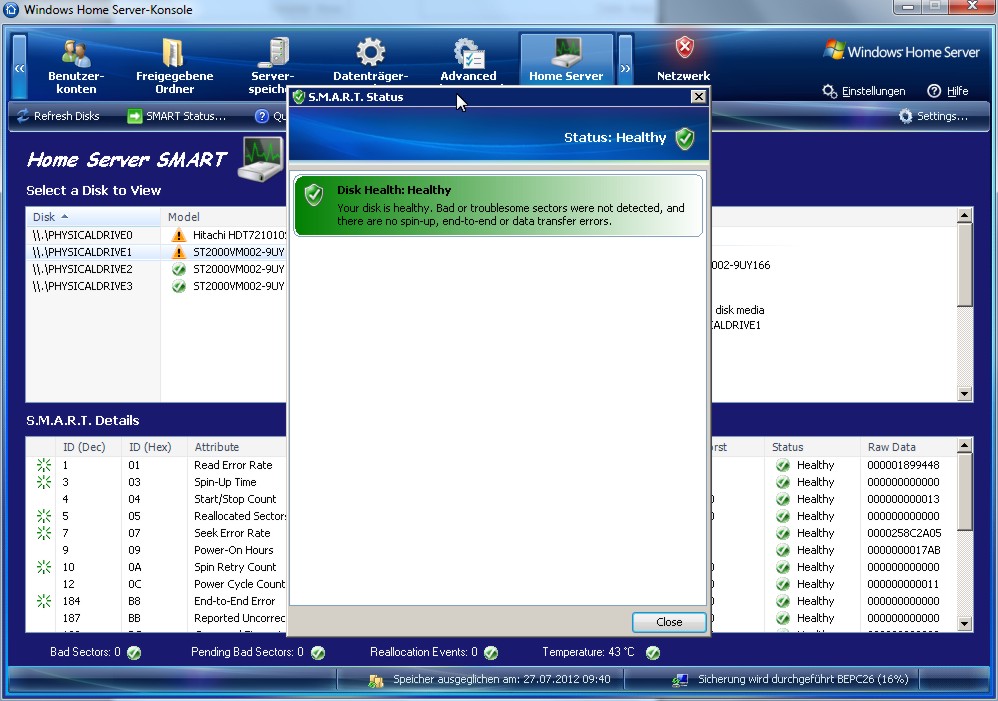Click critical marker icon on Read Error Rate row
This screenshot has width=998, height=701.
pos(44,465)
